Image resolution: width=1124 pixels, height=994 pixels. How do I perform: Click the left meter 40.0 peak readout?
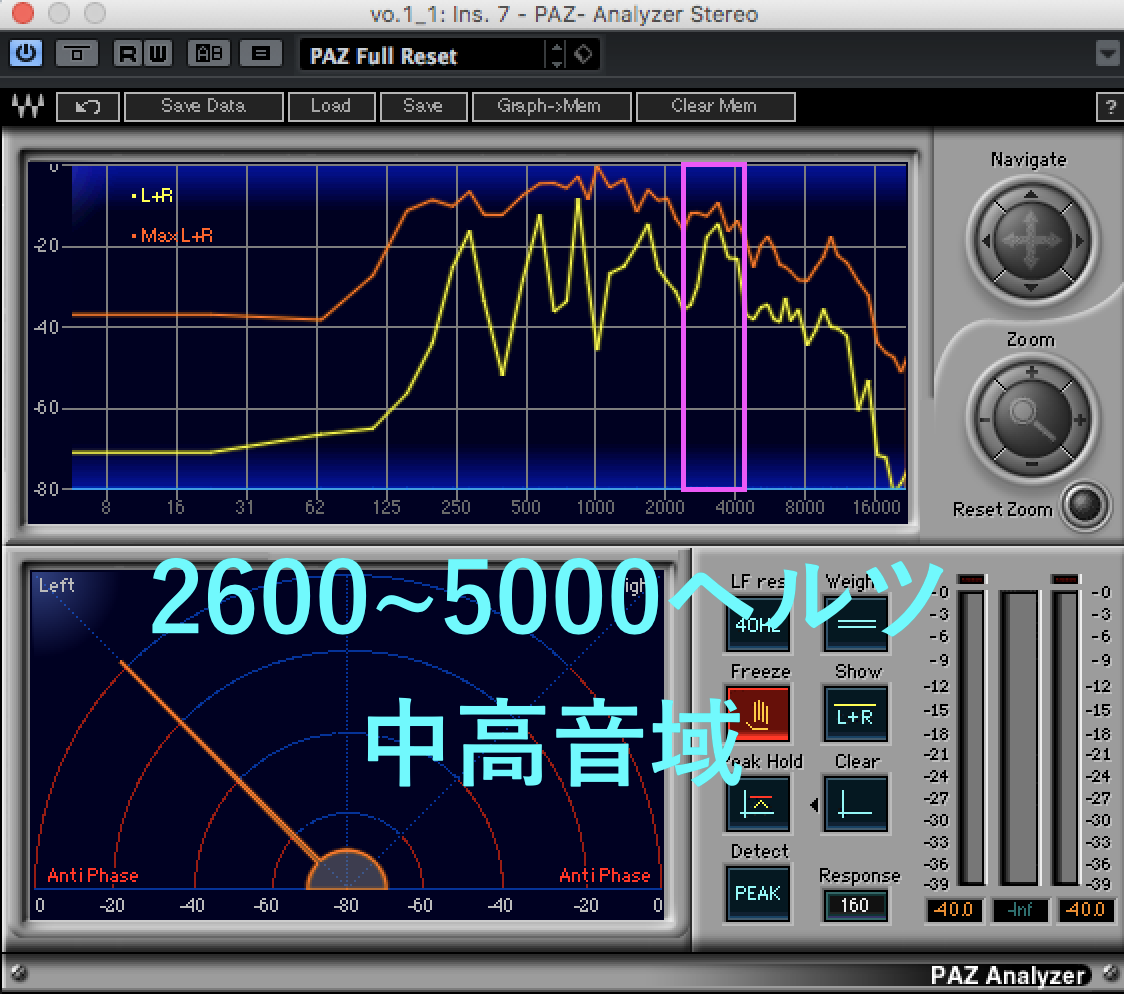955,909
